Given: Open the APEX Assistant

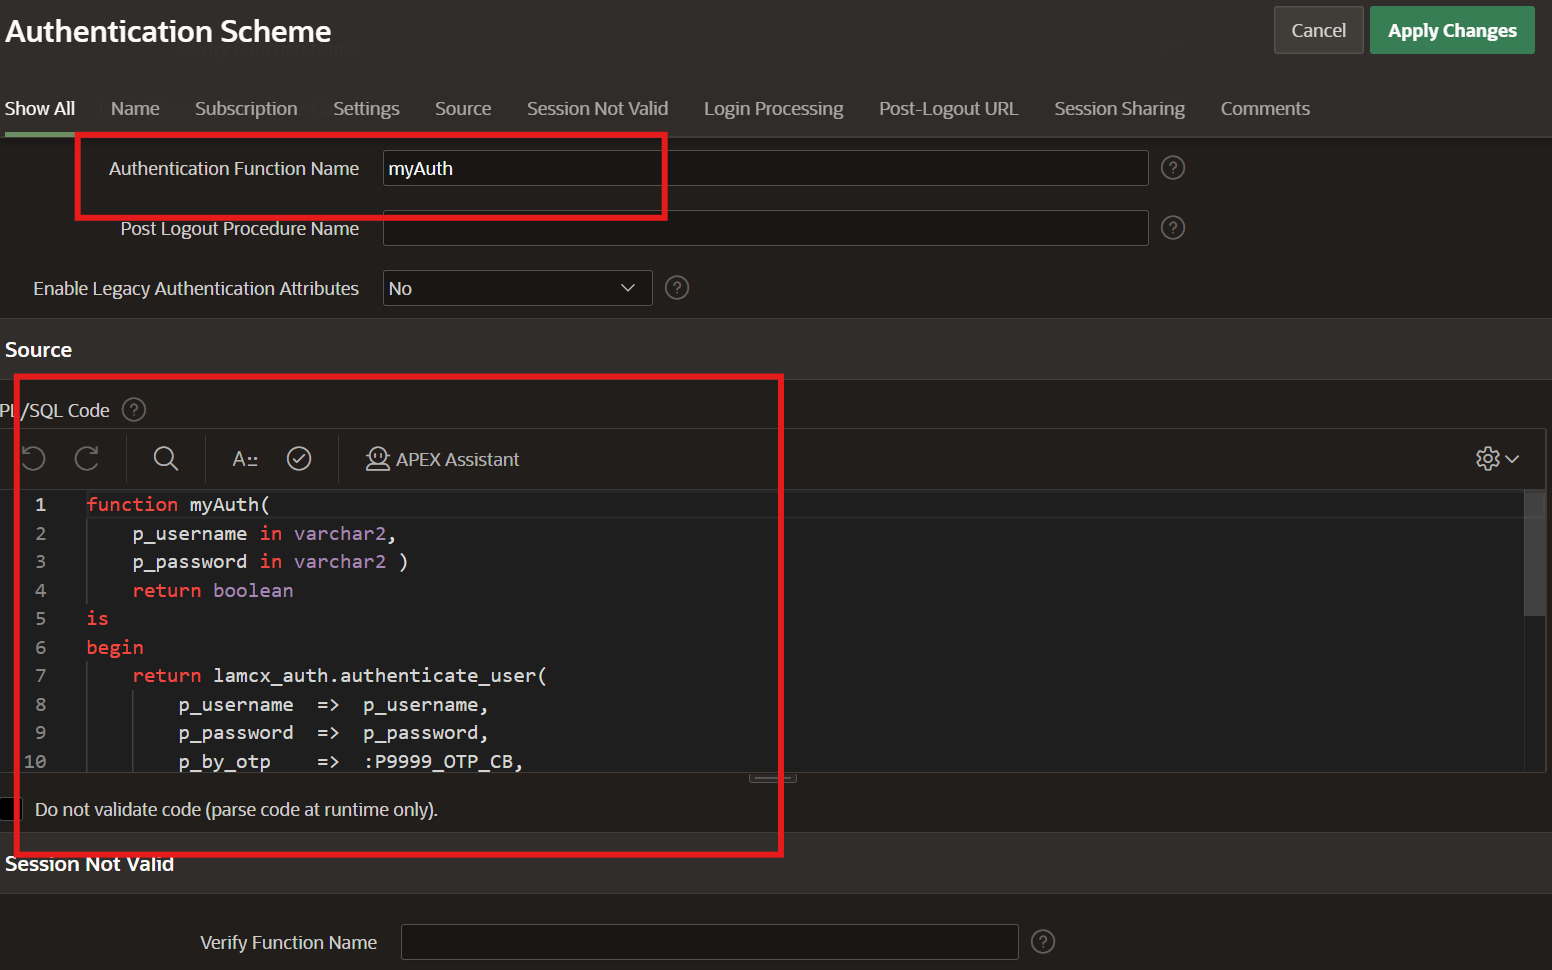Looking at the screenshot, I should pos(442,459).
